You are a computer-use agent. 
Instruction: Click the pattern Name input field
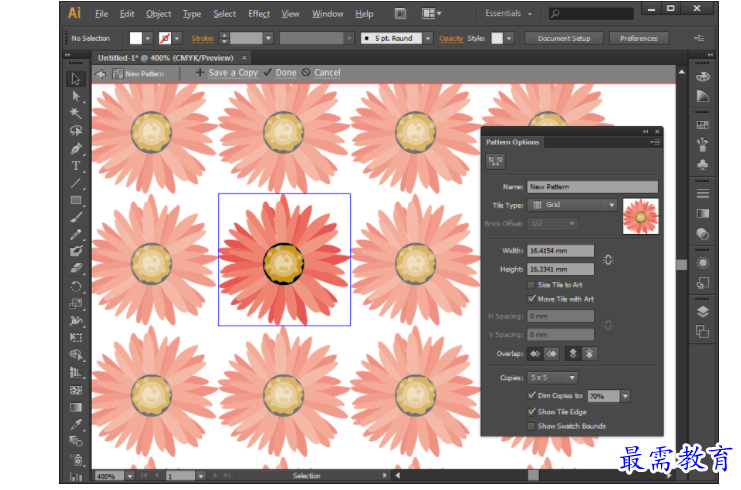[593, 187]
